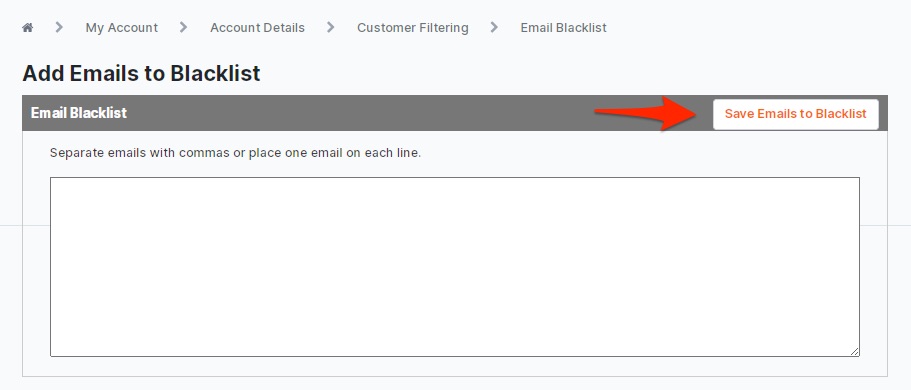Image resolution: width=911 pixels, height=390 pixels.
Task: Click the chevron right after the home icon
Action: coord(59,27)
